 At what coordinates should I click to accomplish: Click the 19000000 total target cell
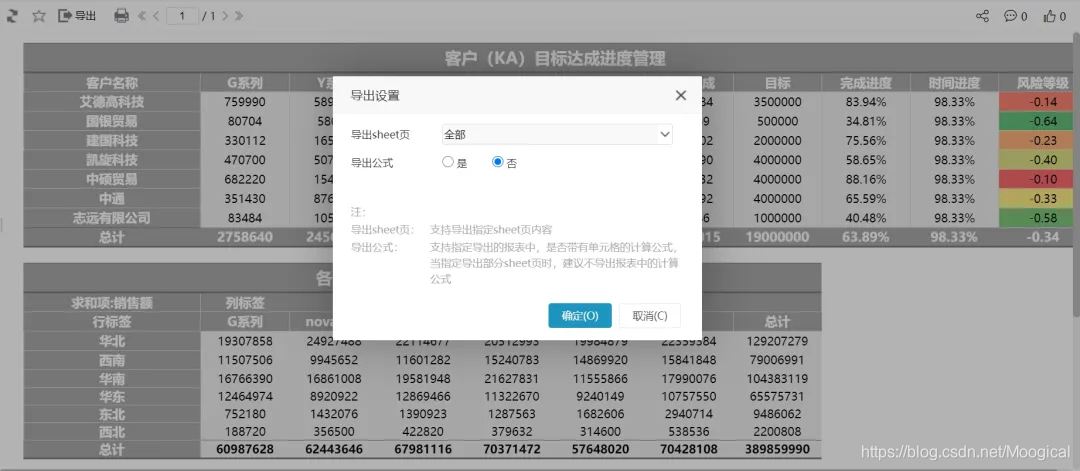(x=777, y=237)
